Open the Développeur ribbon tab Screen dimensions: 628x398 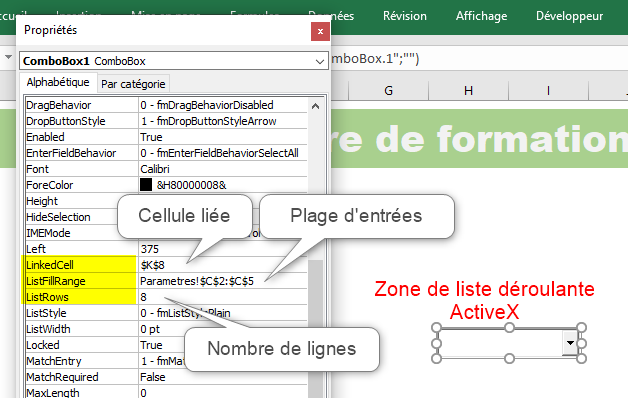(569, 16)
